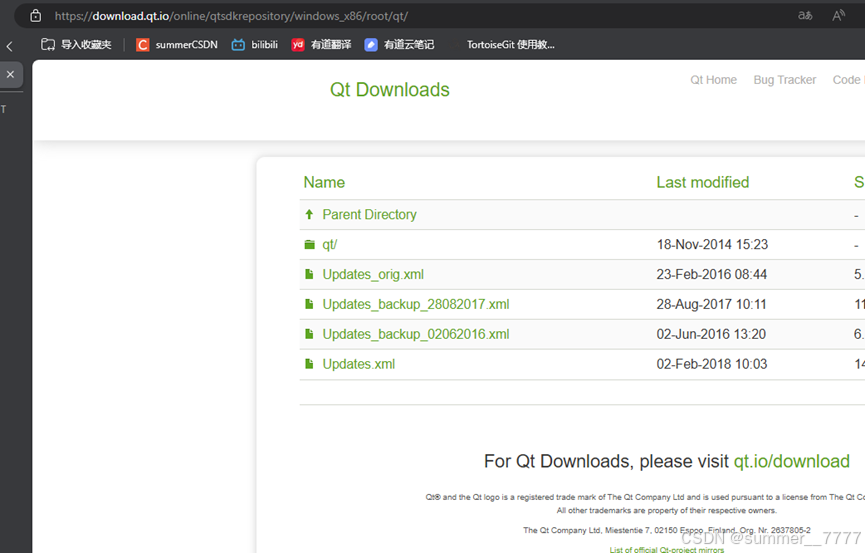
Task: Sort the listing by Last modified header
Action: [x=702, y=182]
